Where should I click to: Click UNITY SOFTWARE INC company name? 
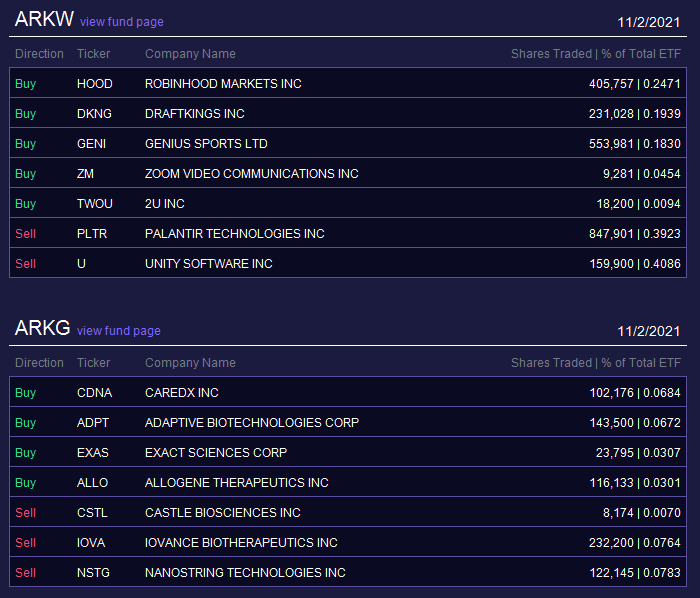(209, 264)
